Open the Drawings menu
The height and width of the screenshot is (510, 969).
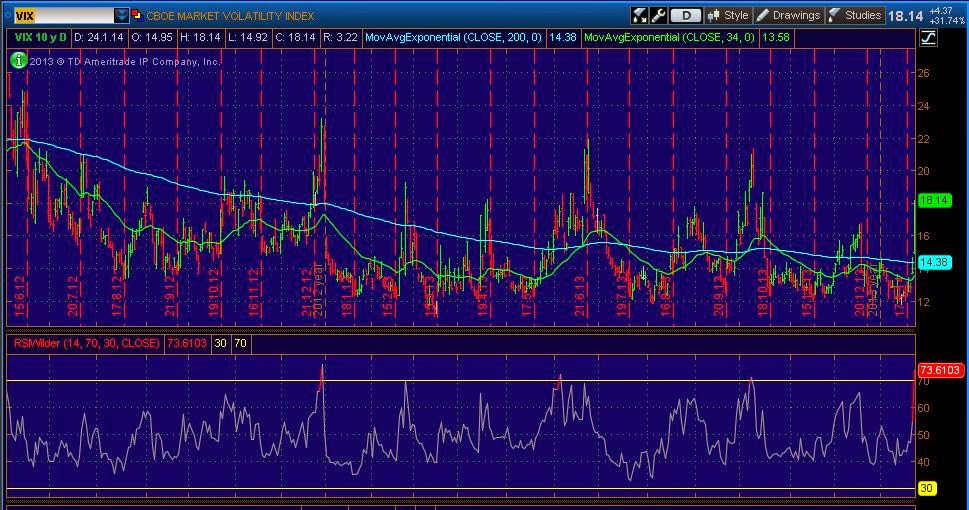click(x=789, y=15)
